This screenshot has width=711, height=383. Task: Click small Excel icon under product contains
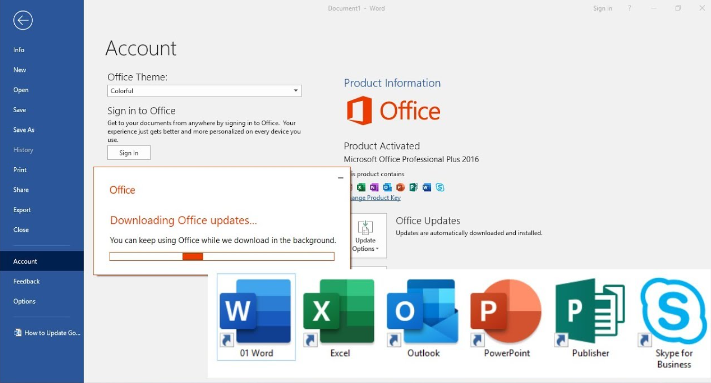tap(361, 187)
